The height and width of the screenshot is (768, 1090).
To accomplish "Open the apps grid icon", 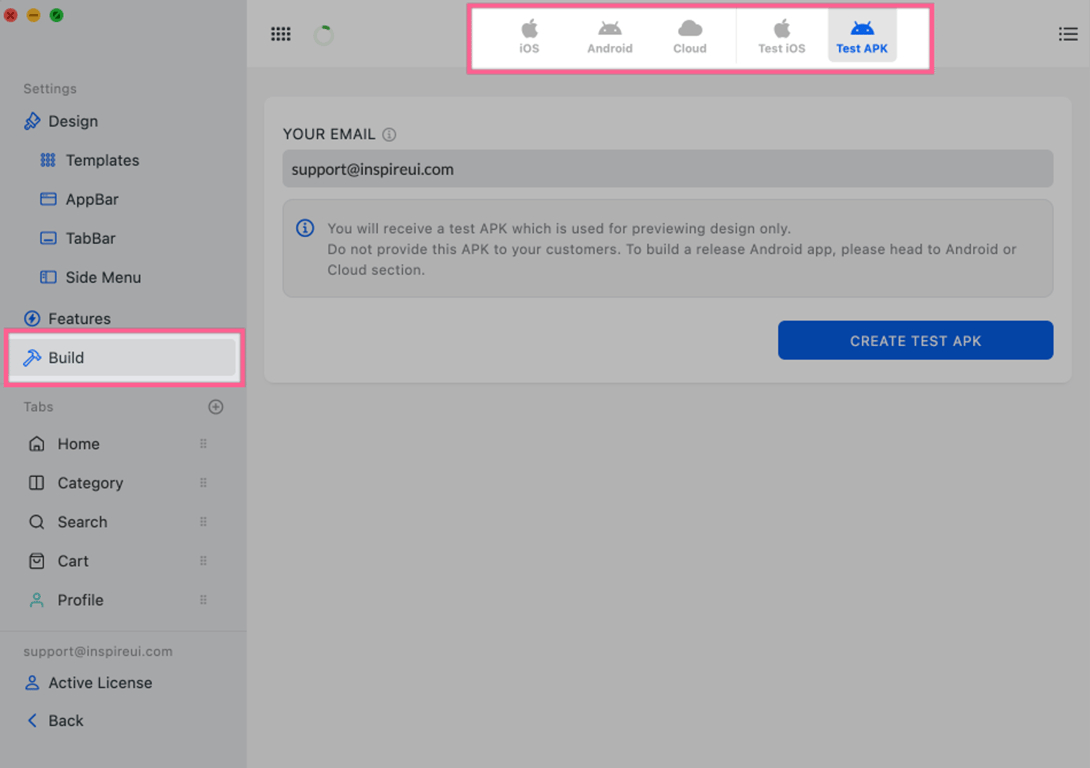I will [281, 34].
